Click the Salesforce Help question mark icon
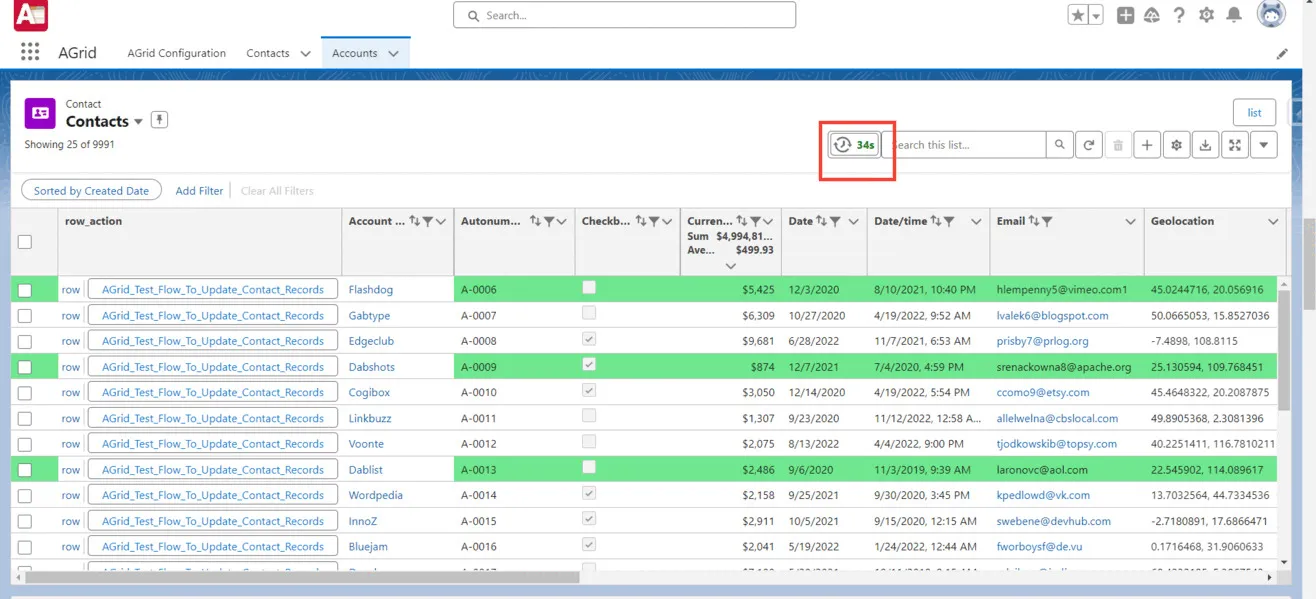 click(1180, 15)
